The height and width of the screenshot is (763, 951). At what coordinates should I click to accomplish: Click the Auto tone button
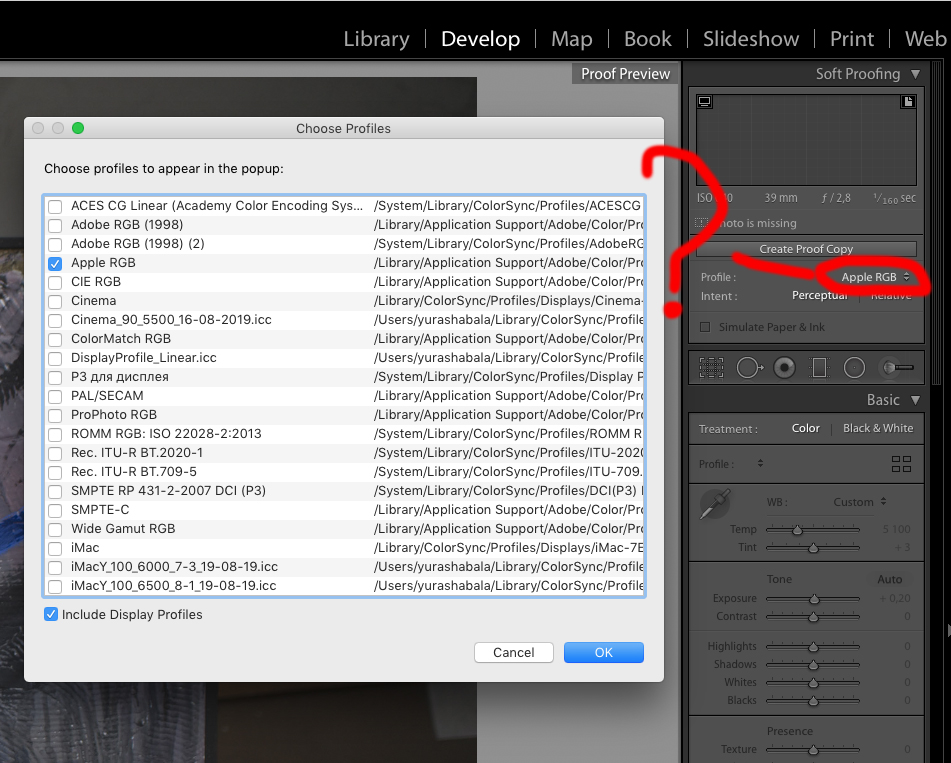click(890, 579)
